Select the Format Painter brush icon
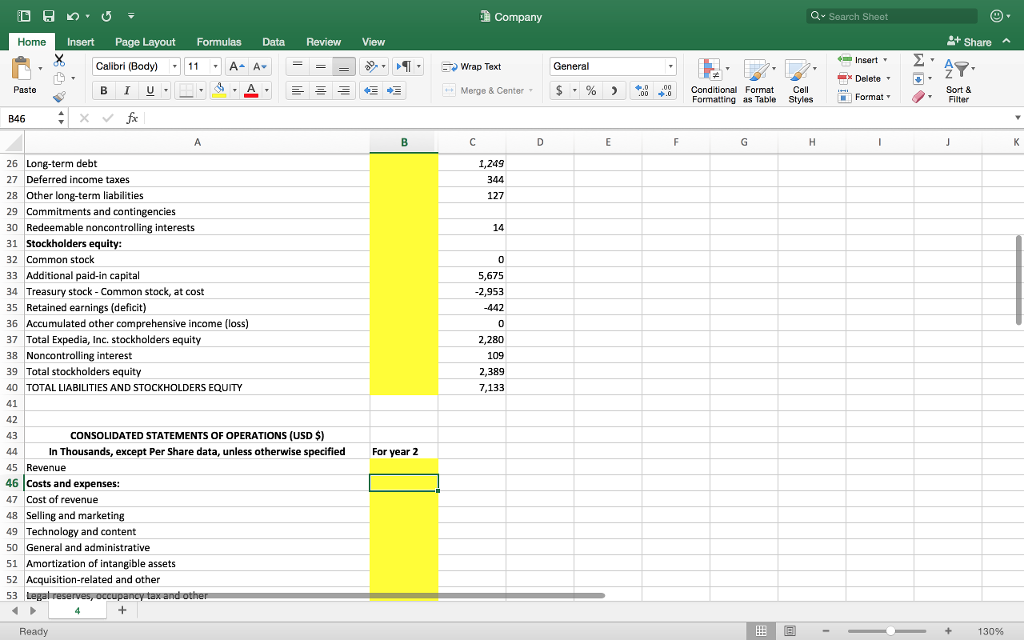This screenshot has height=640, width=1024. [58, 95]
